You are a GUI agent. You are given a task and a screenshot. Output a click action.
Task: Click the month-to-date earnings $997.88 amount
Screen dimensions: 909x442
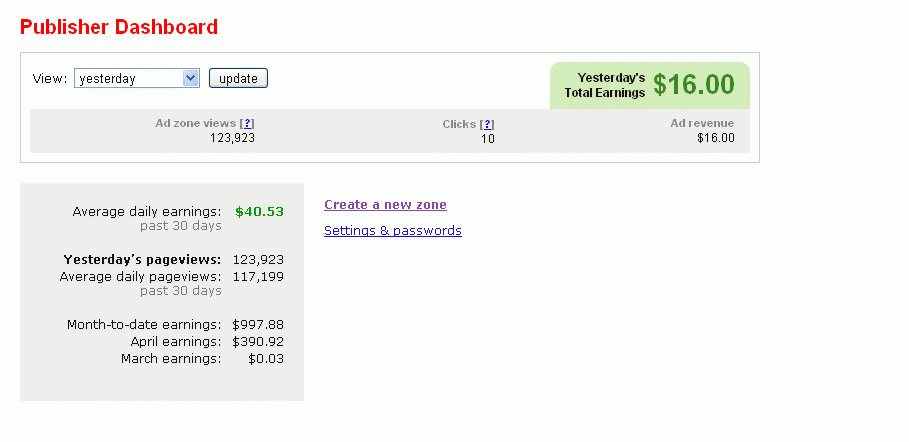pos(257,325)
